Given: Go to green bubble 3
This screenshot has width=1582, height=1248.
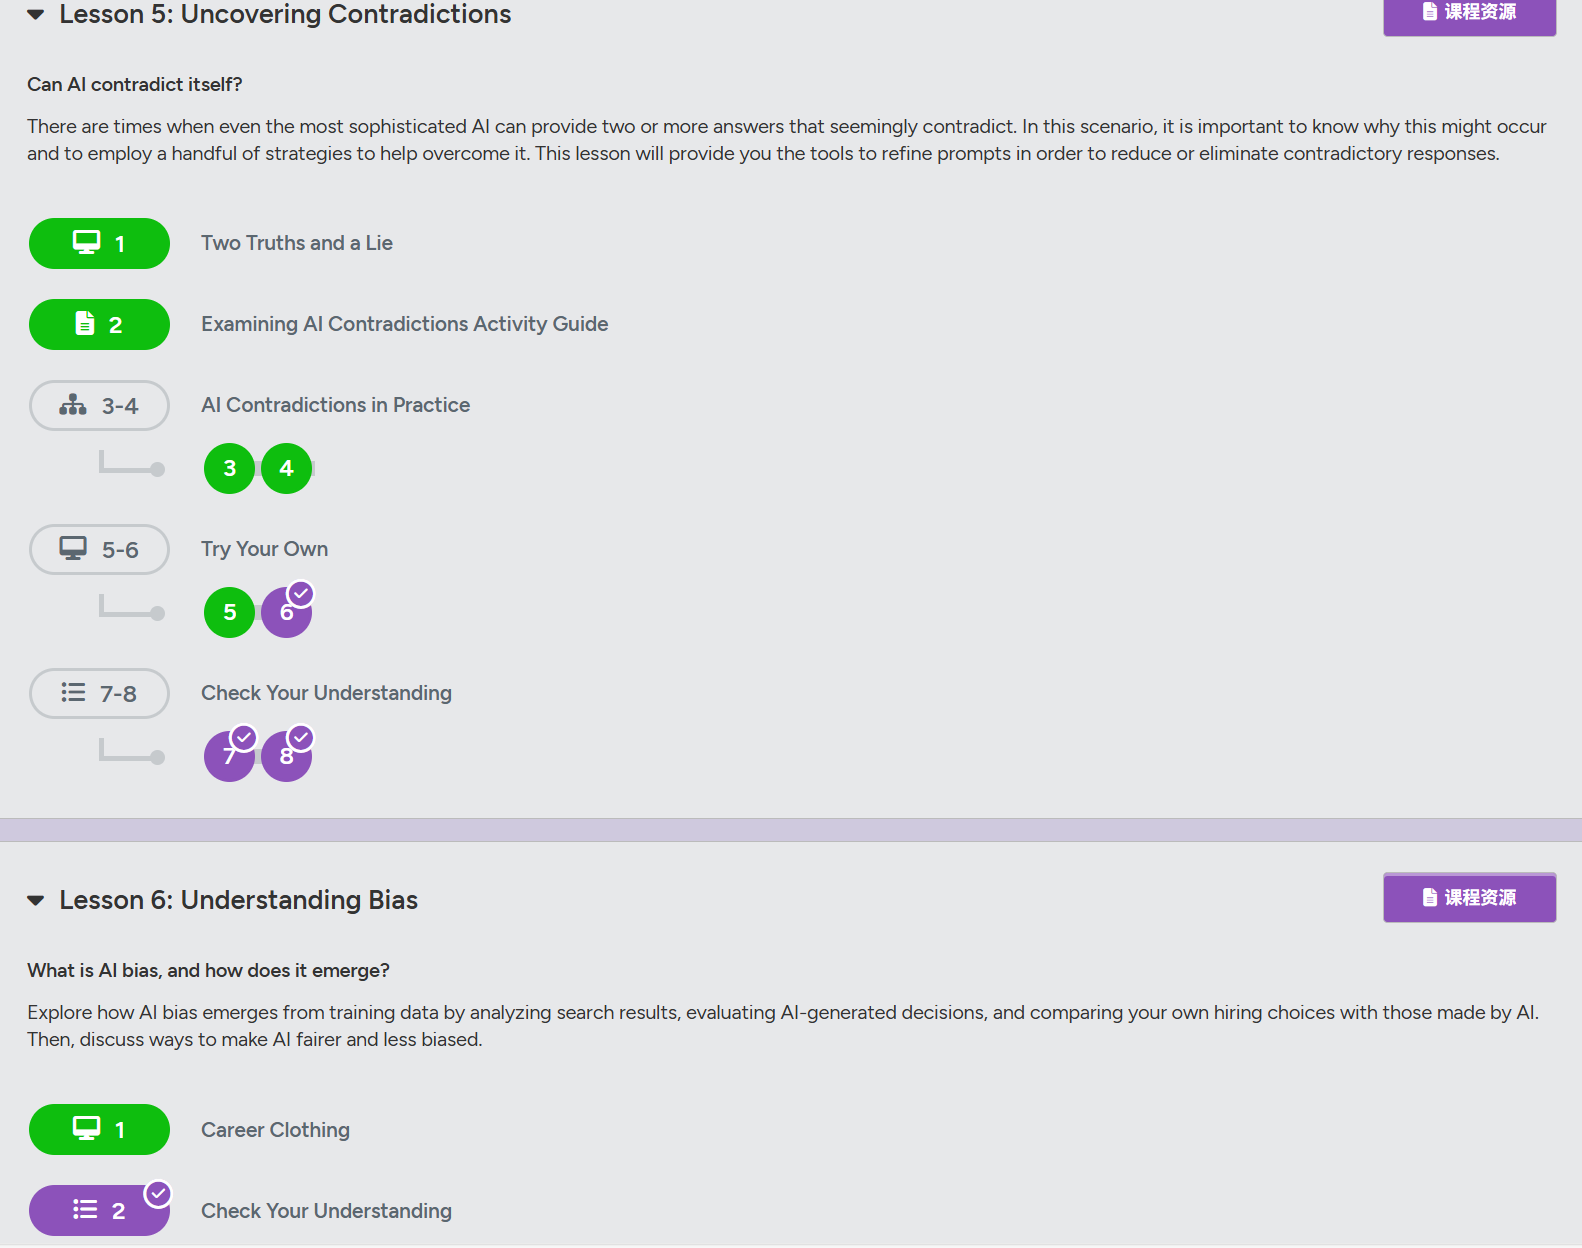Looking at the screenshot, I should (230, 468).
